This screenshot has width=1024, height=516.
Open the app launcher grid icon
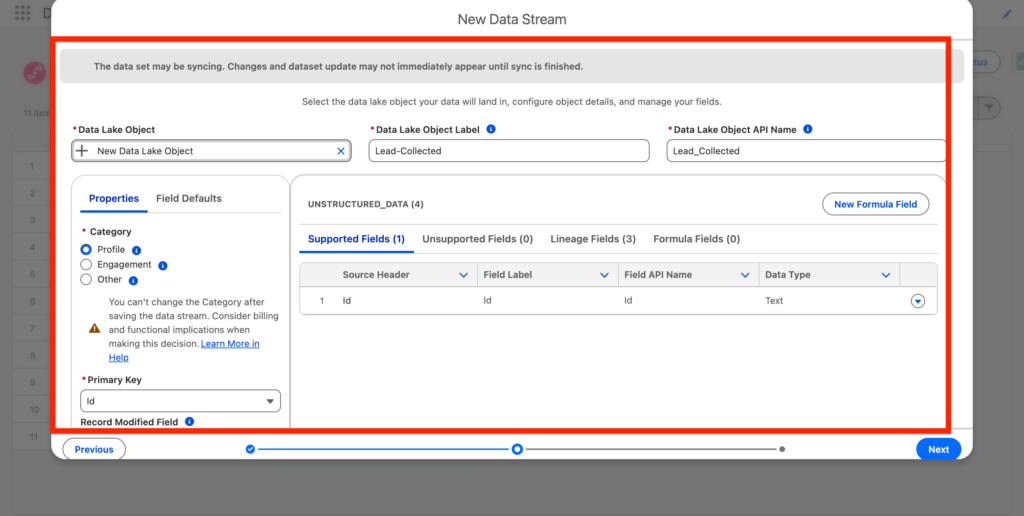[22, 13]
